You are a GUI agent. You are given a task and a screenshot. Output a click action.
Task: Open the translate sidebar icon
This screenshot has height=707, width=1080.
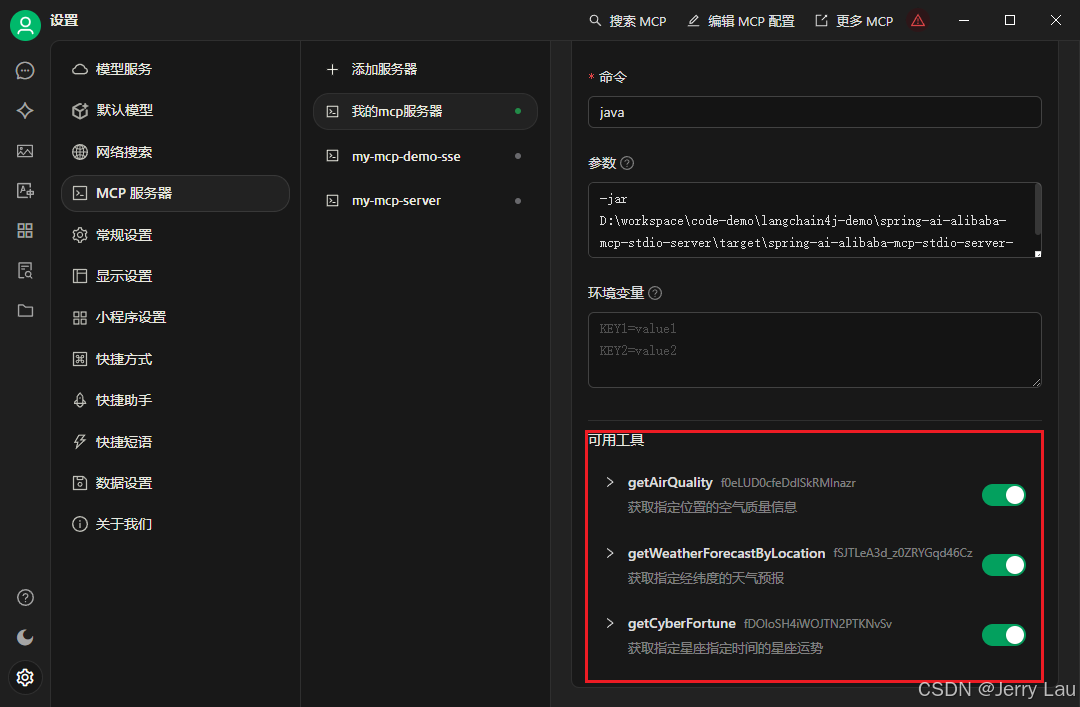coord(25,190)
